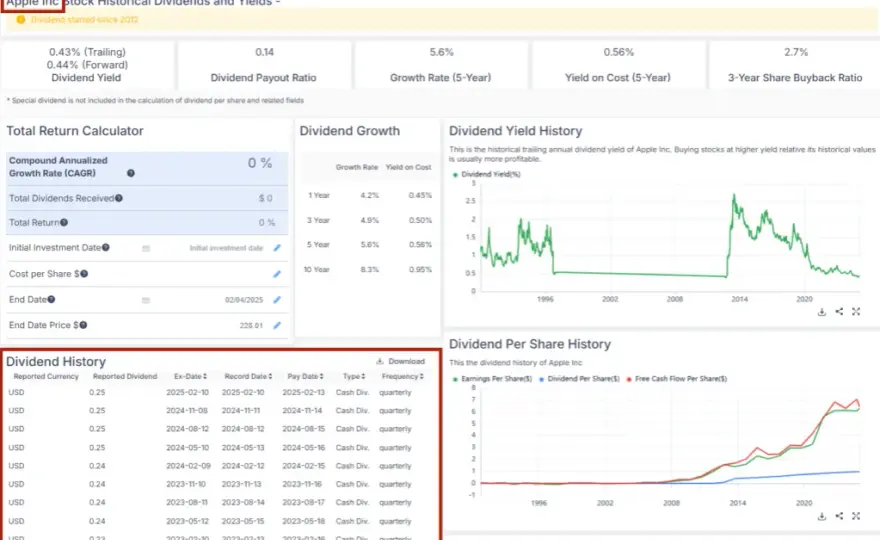This screenshot has width=880, height=540.
Task: Click pencil icon next to 02/04/2025 end date
Action: [277, 300]
